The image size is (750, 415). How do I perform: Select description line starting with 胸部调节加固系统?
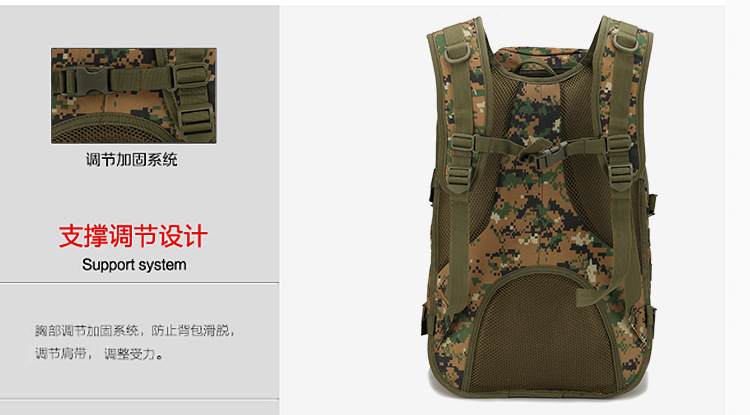(x=135, y=330)
